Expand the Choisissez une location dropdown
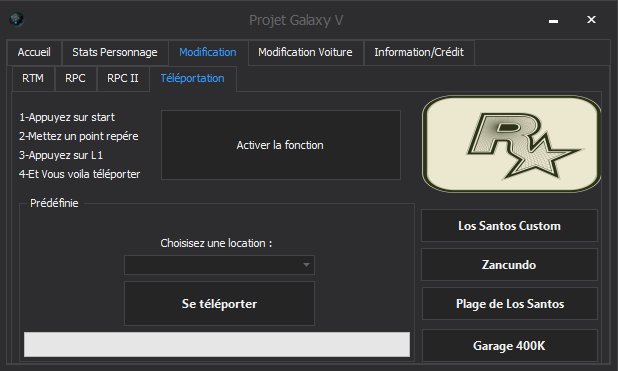618x371 pixels. 219,265
